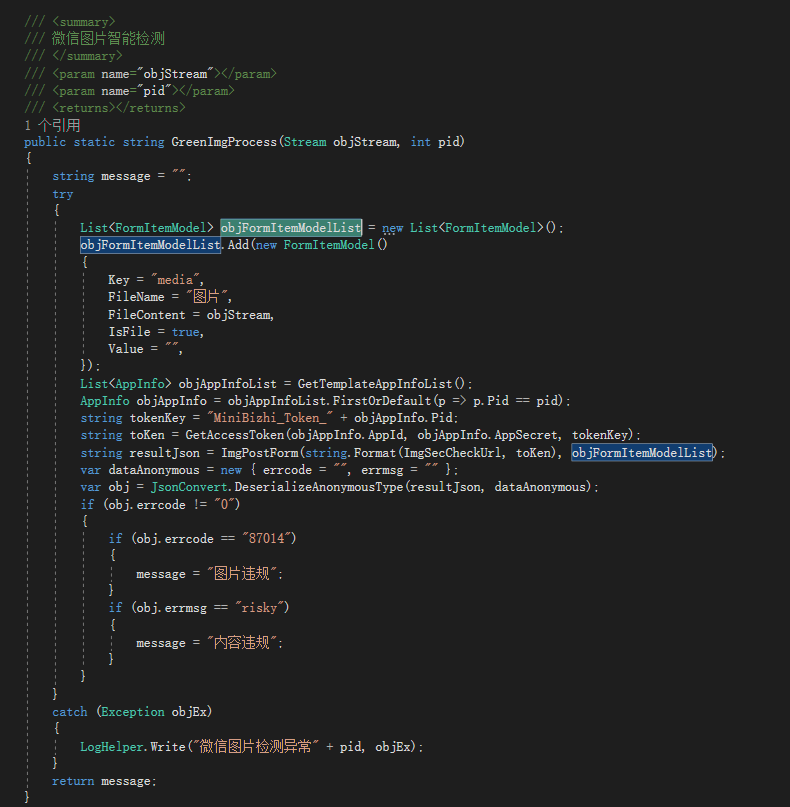Click the GreenImgProcess method name
Image resolution: width=790 pixels, height=807 pixels.
[x=224, y=142]
